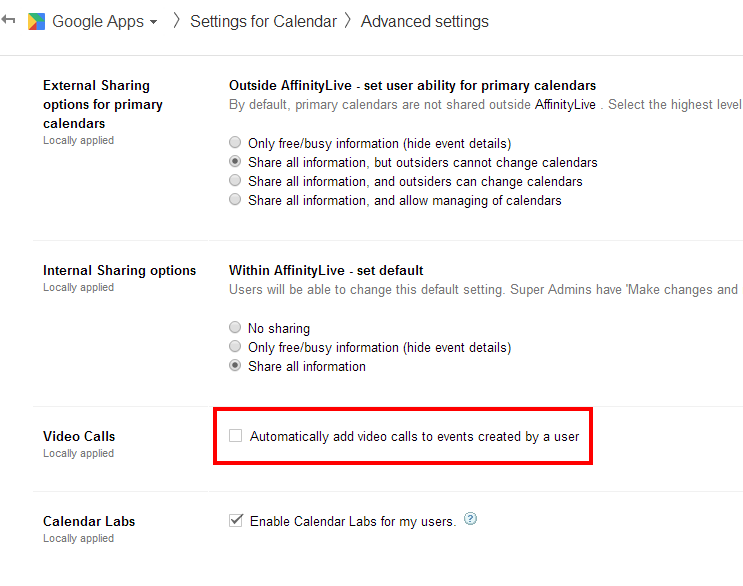Select 'allow managing of calendars' option

[235, 200]
